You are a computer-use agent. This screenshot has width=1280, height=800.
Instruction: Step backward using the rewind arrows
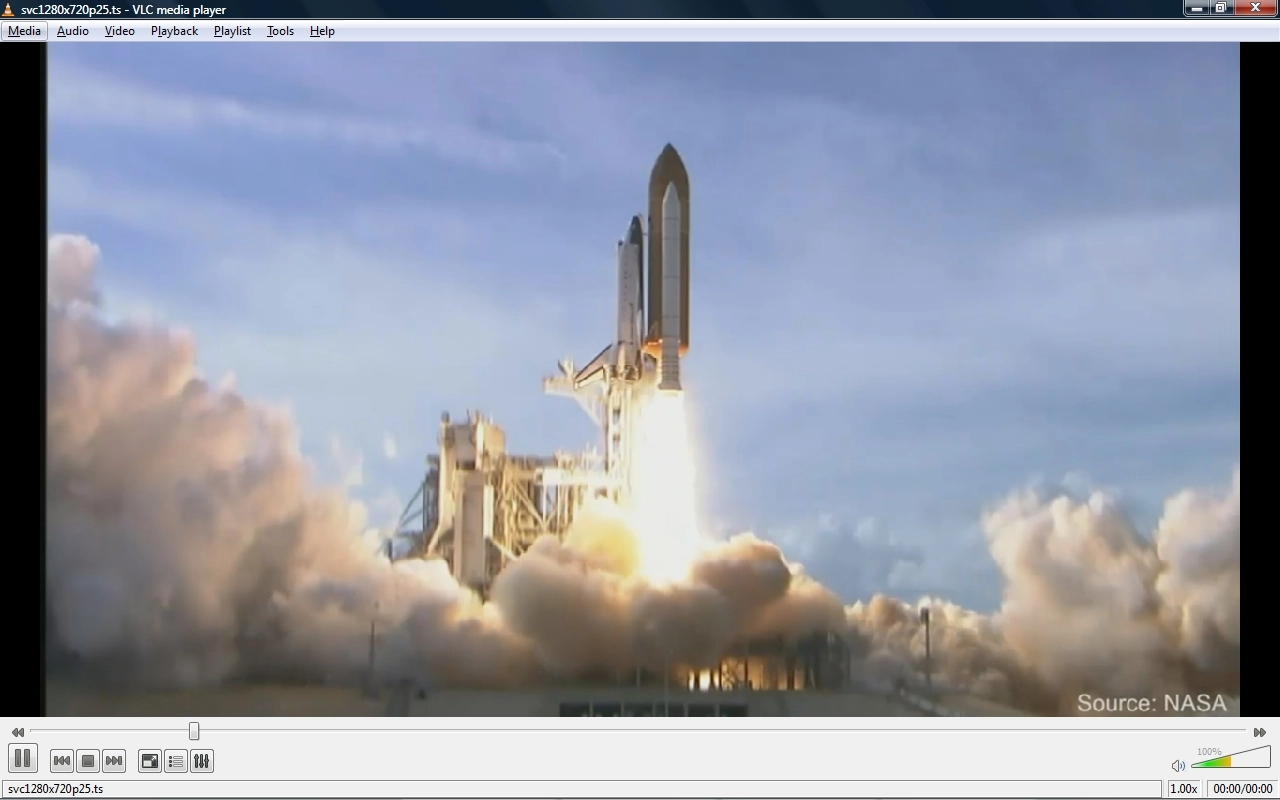[x=18, y=732]
